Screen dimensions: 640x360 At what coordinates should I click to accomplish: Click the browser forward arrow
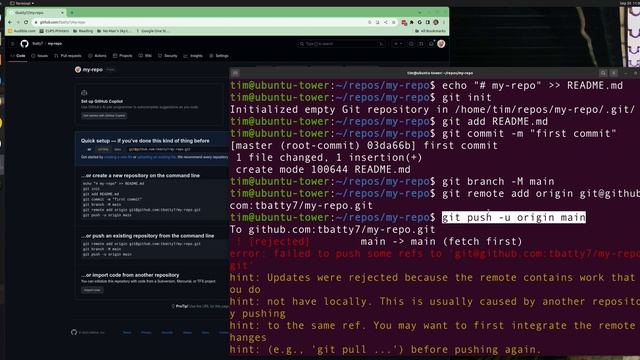[18, 22]
